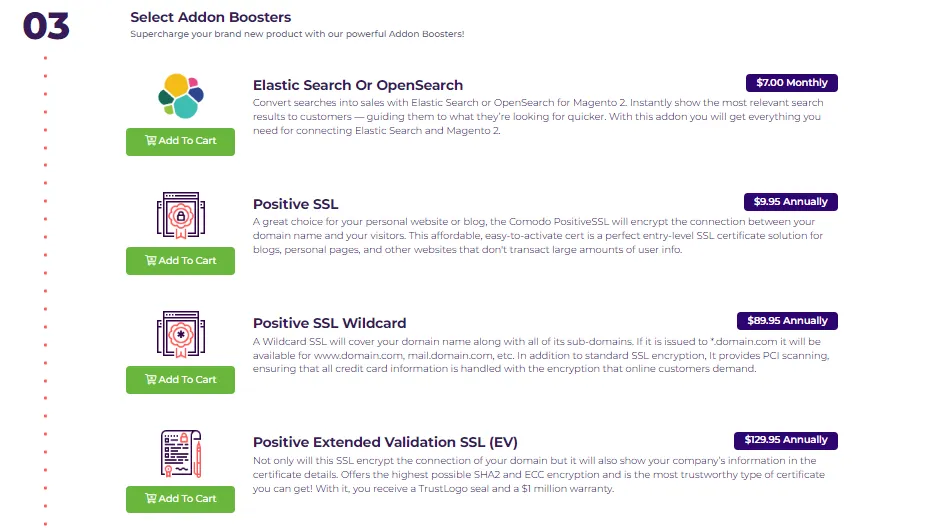This screenshot has height=532, width=932.
Task: Click the Positive SSL certificate icon
Action: click(180, 217)
